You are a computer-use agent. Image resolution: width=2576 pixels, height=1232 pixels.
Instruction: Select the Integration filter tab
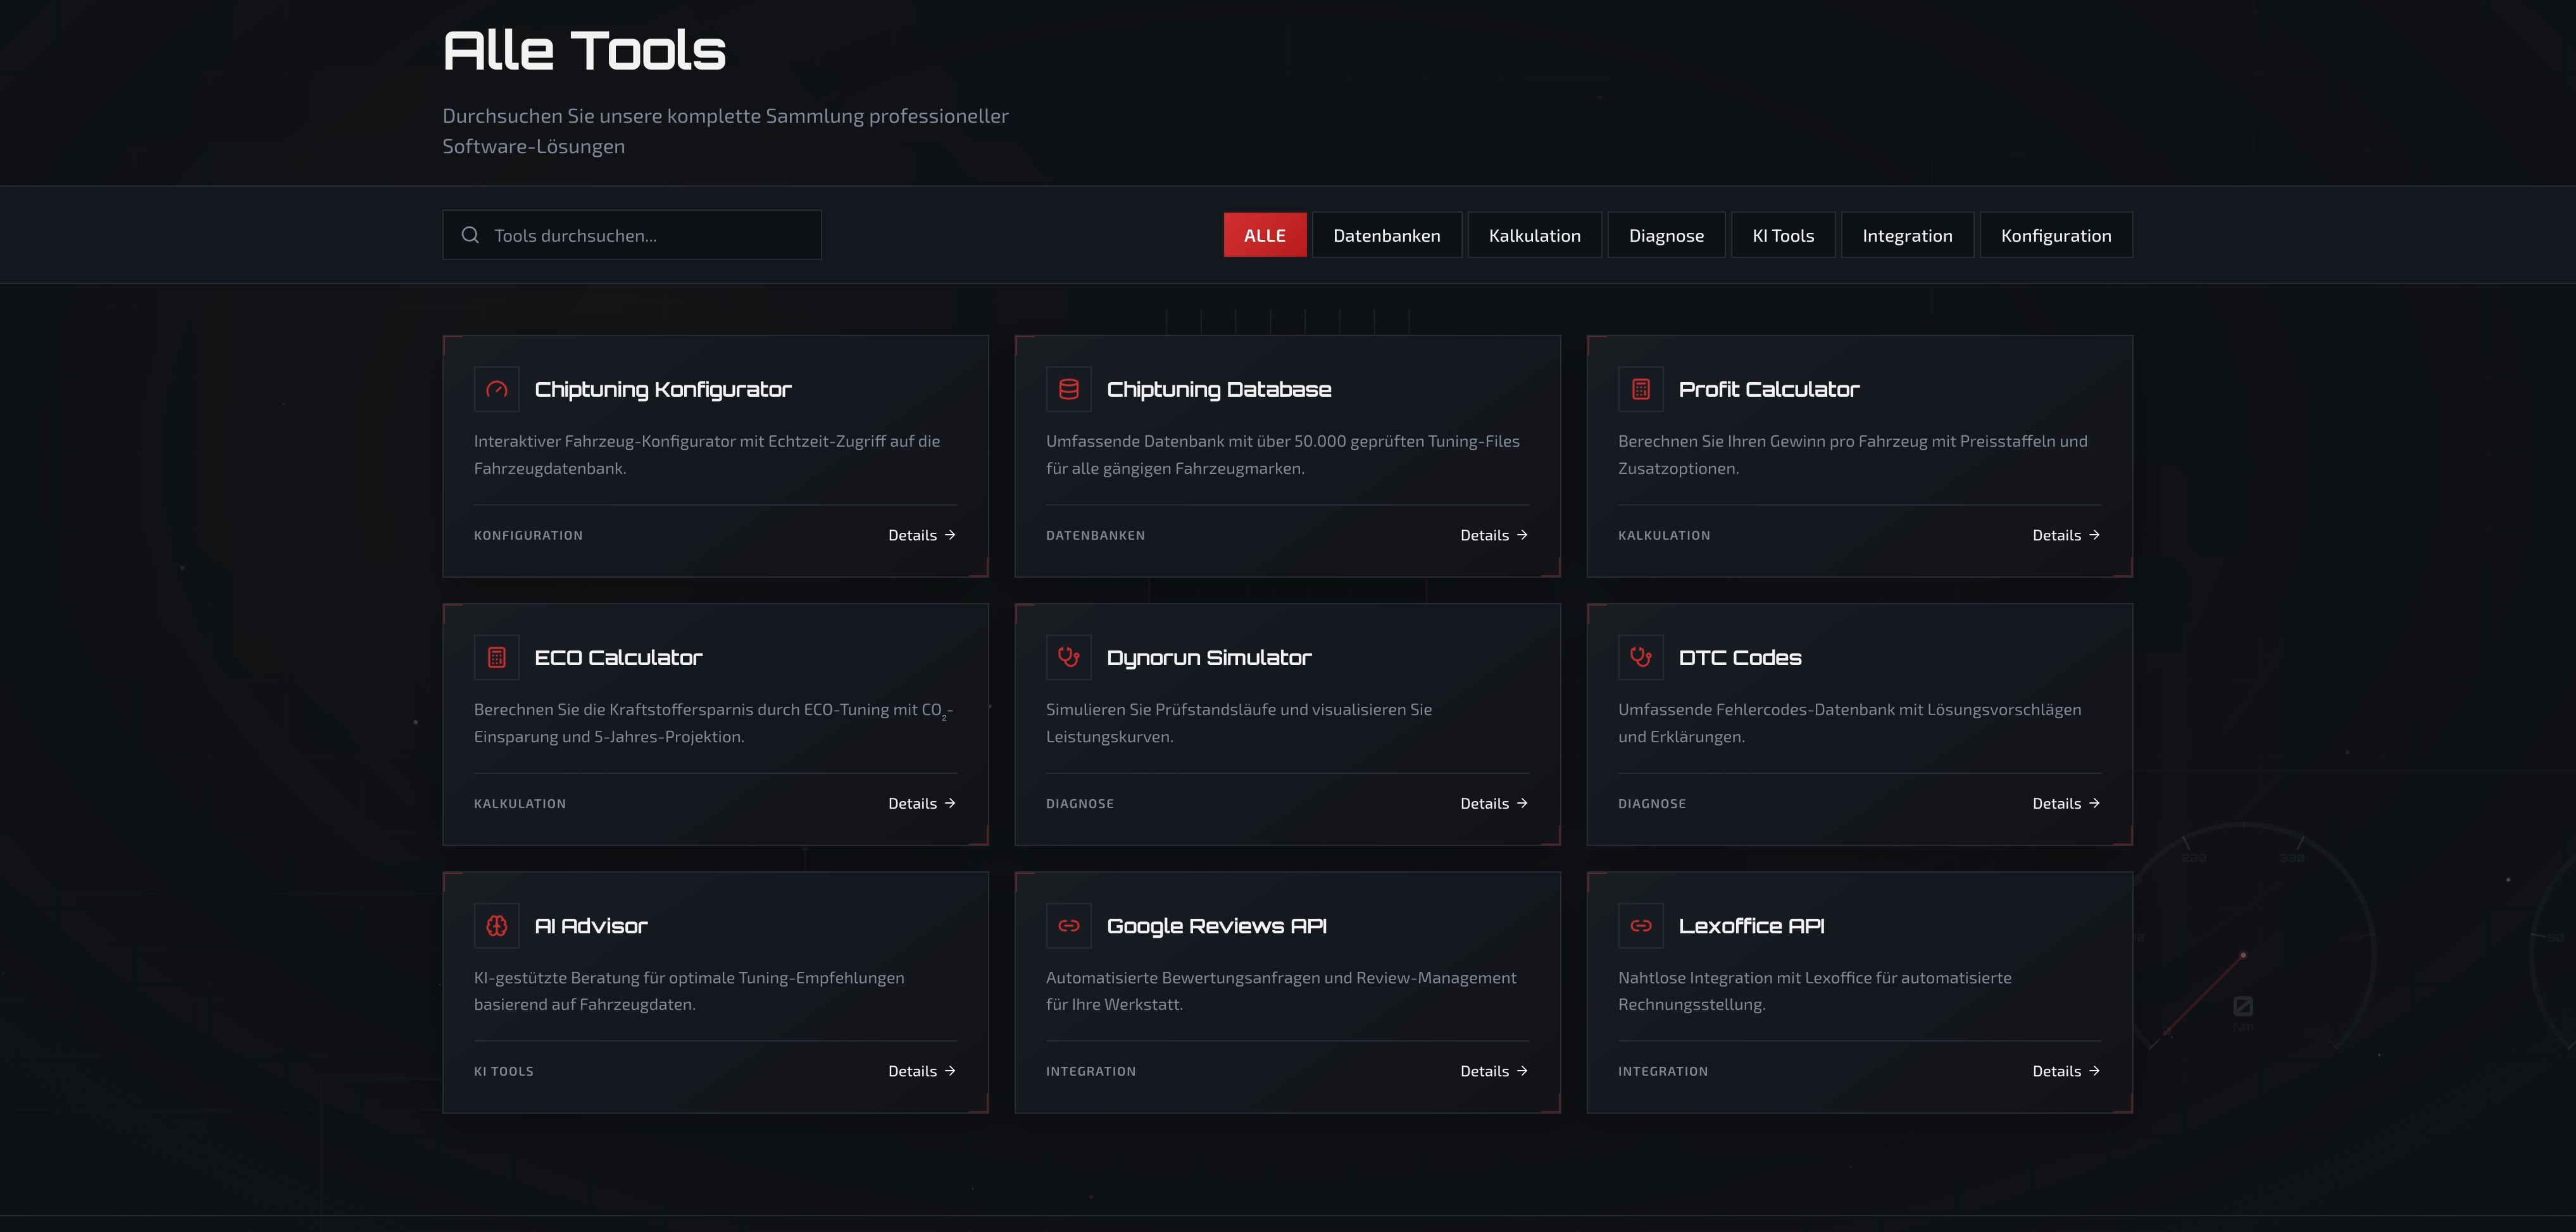[1907, 235]
